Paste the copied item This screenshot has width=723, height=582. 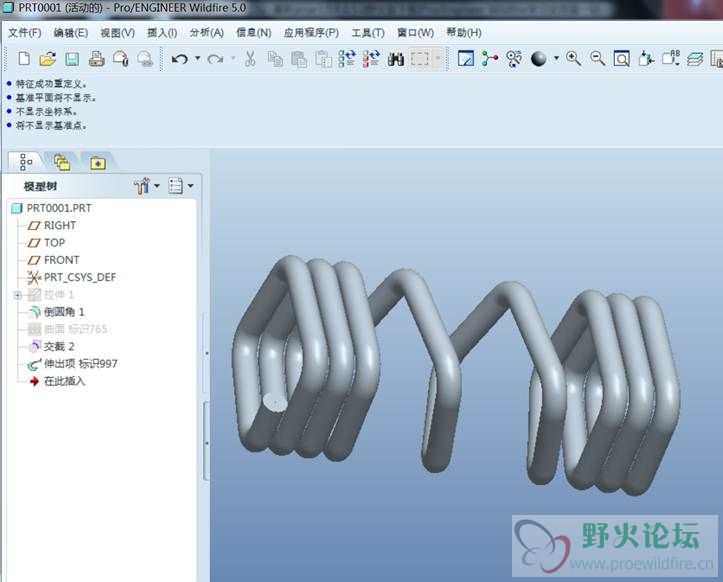299,59
